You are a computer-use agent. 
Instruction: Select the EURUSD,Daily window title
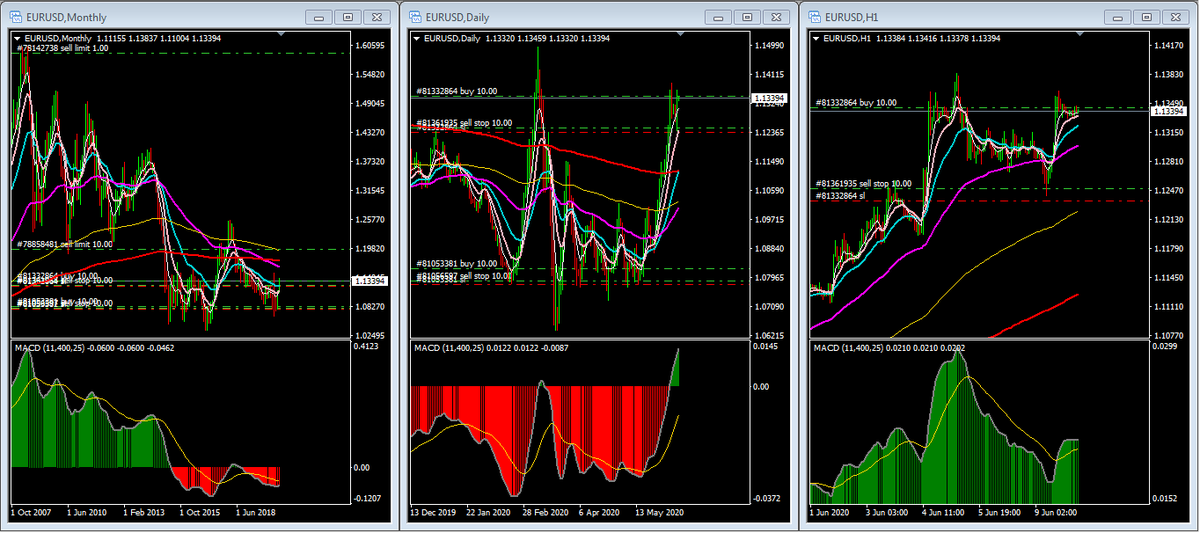click(459, 18)
